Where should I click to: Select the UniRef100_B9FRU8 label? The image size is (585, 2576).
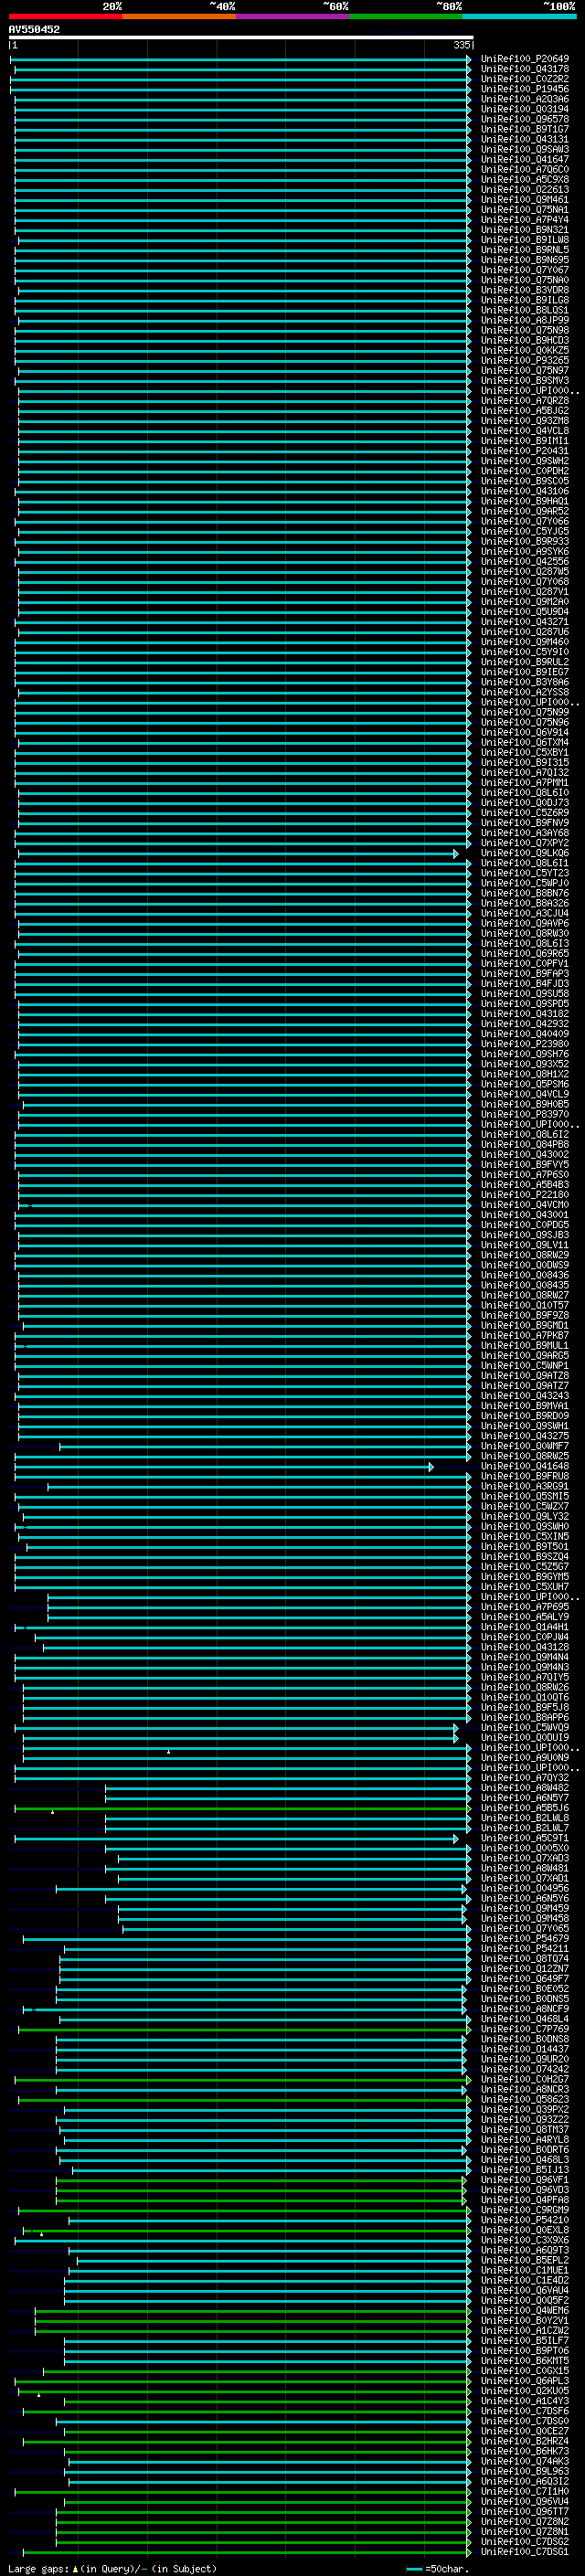(525, 1476)
